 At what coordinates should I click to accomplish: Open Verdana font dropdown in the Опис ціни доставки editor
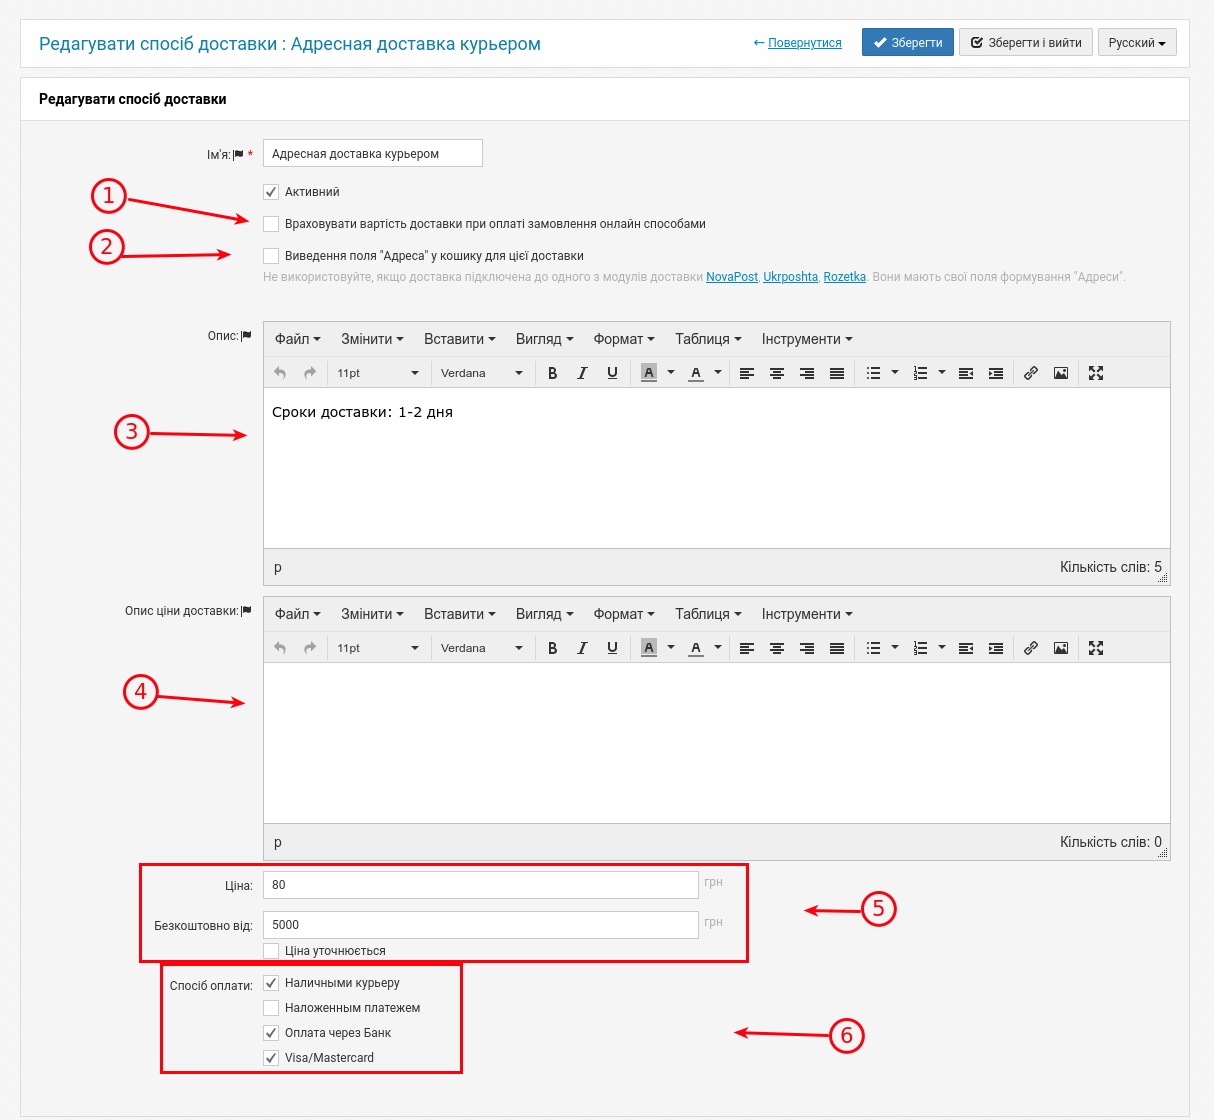(x=482, y=648)
